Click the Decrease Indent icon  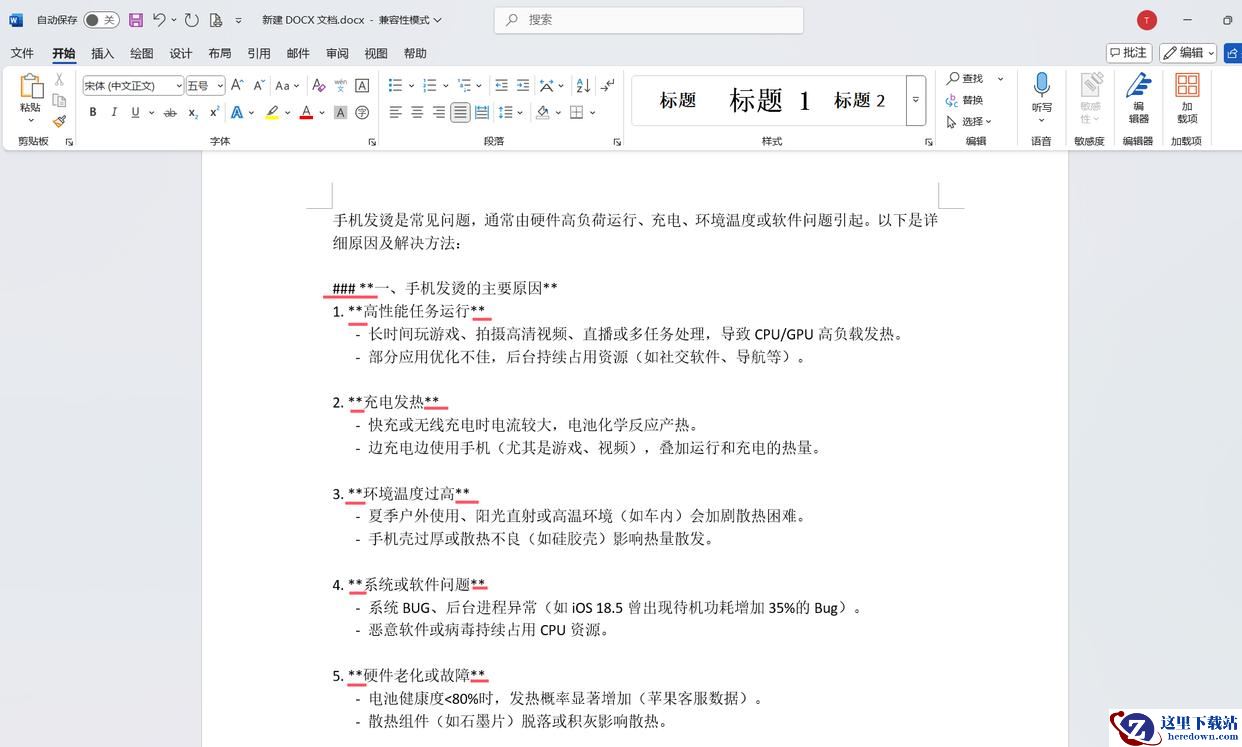[x=501, y=86]
